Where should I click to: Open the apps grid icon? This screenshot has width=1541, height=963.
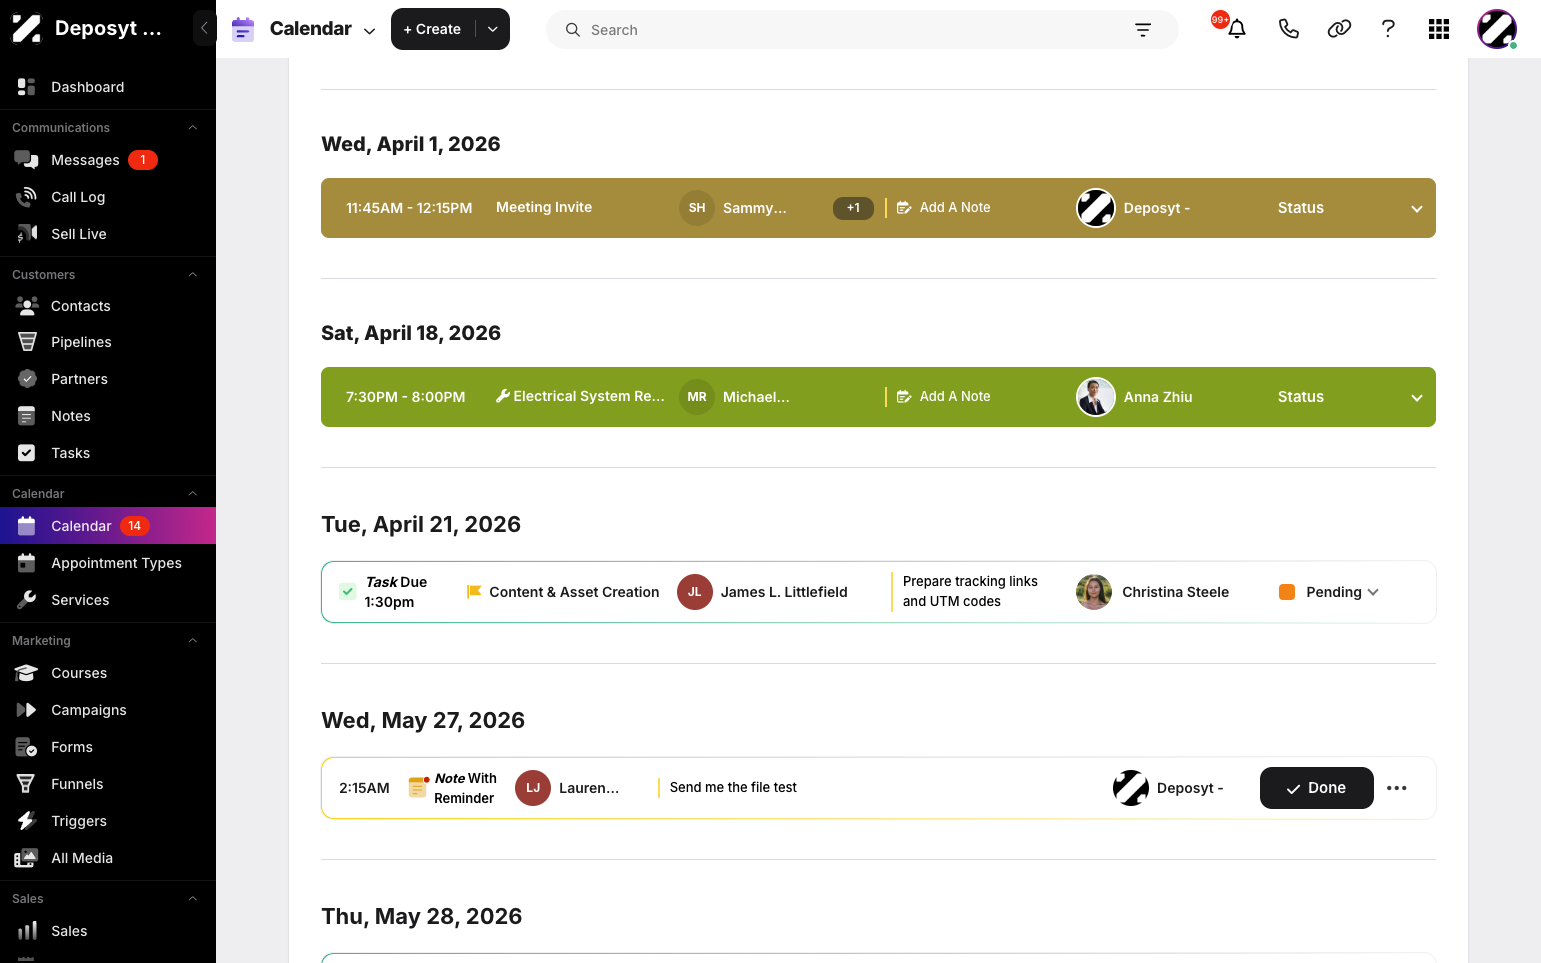(1439, 29)
